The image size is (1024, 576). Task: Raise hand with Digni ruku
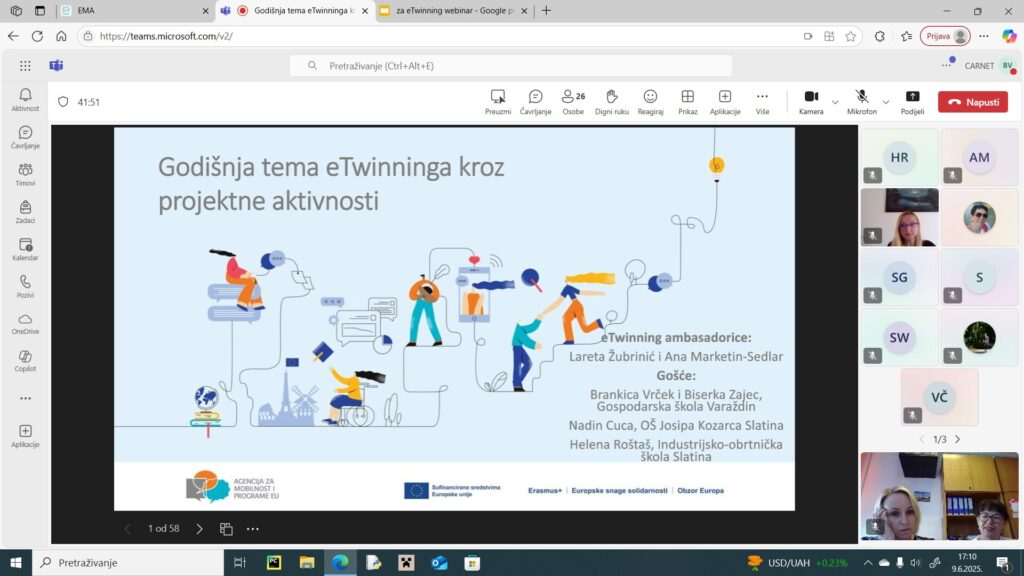coord(611,102)
